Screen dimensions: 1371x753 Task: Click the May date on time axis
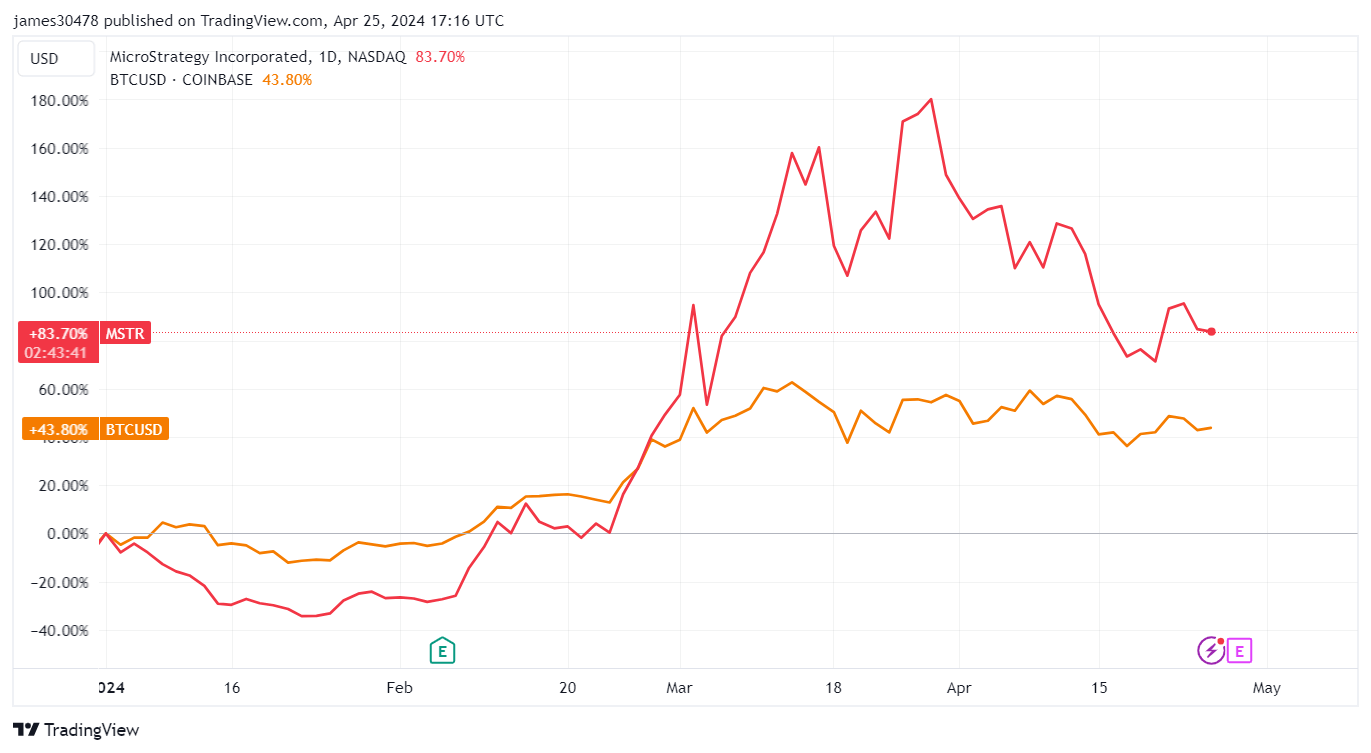[1266, 688]
